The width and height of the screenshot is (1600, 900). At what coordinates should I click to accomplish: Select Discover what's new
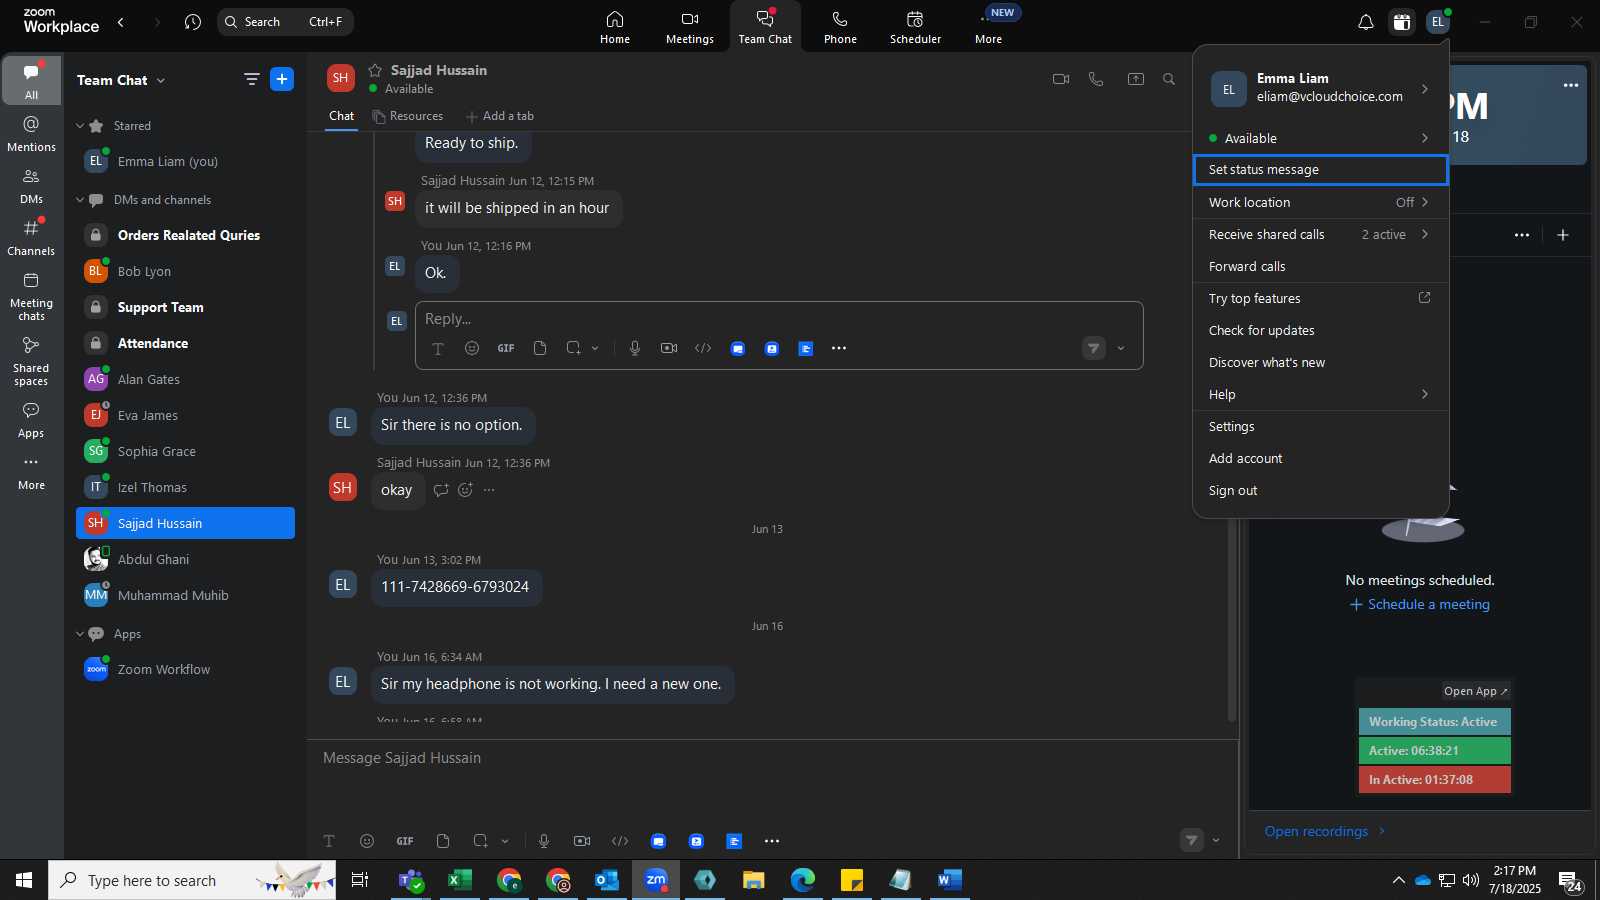pos(1320,362)
